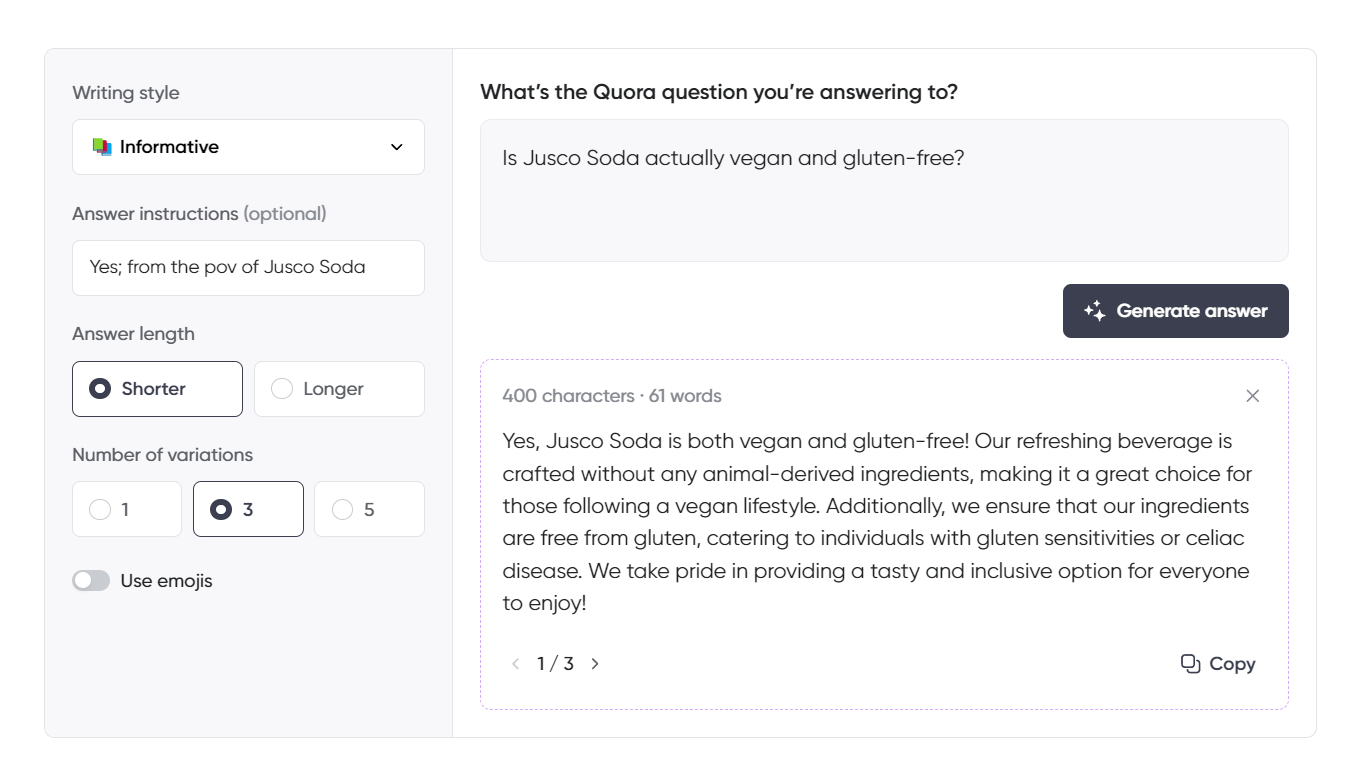Click the Copy button for the answer

(1218, 663)
